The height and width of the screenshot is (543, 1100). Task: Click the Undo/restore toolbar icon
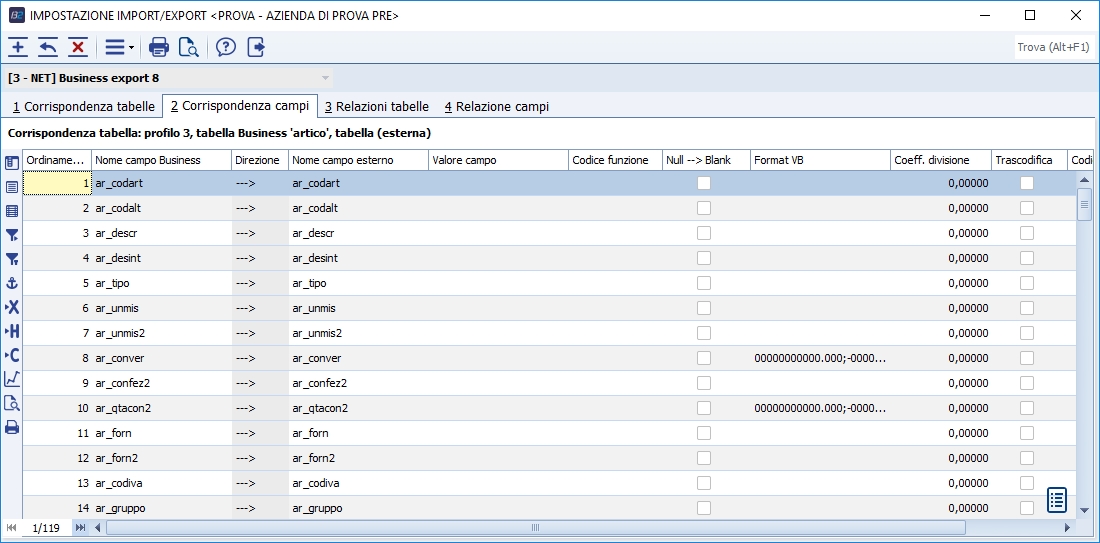48,48
